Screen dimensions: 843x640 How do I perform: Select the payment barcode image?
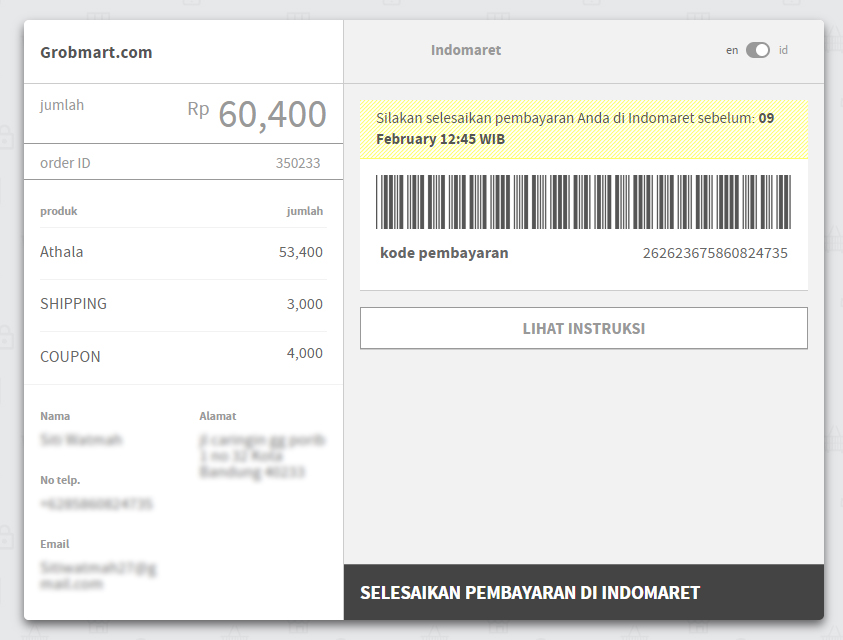pyautogui.click(x=583, y=202)
